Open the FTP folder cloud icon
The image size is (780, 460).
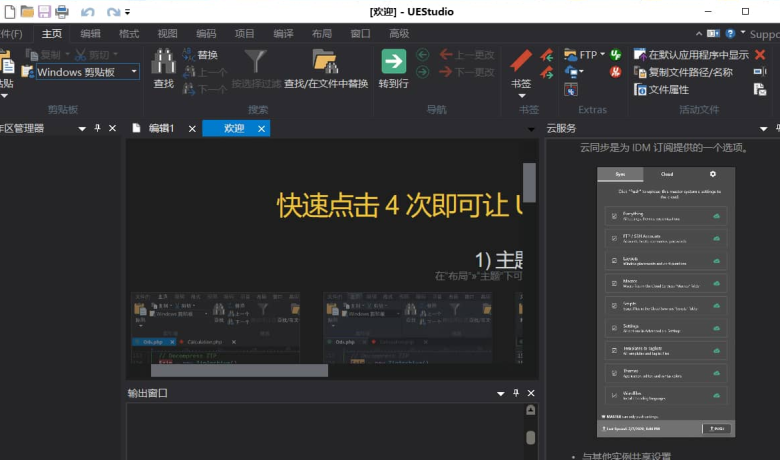(571, 55)
